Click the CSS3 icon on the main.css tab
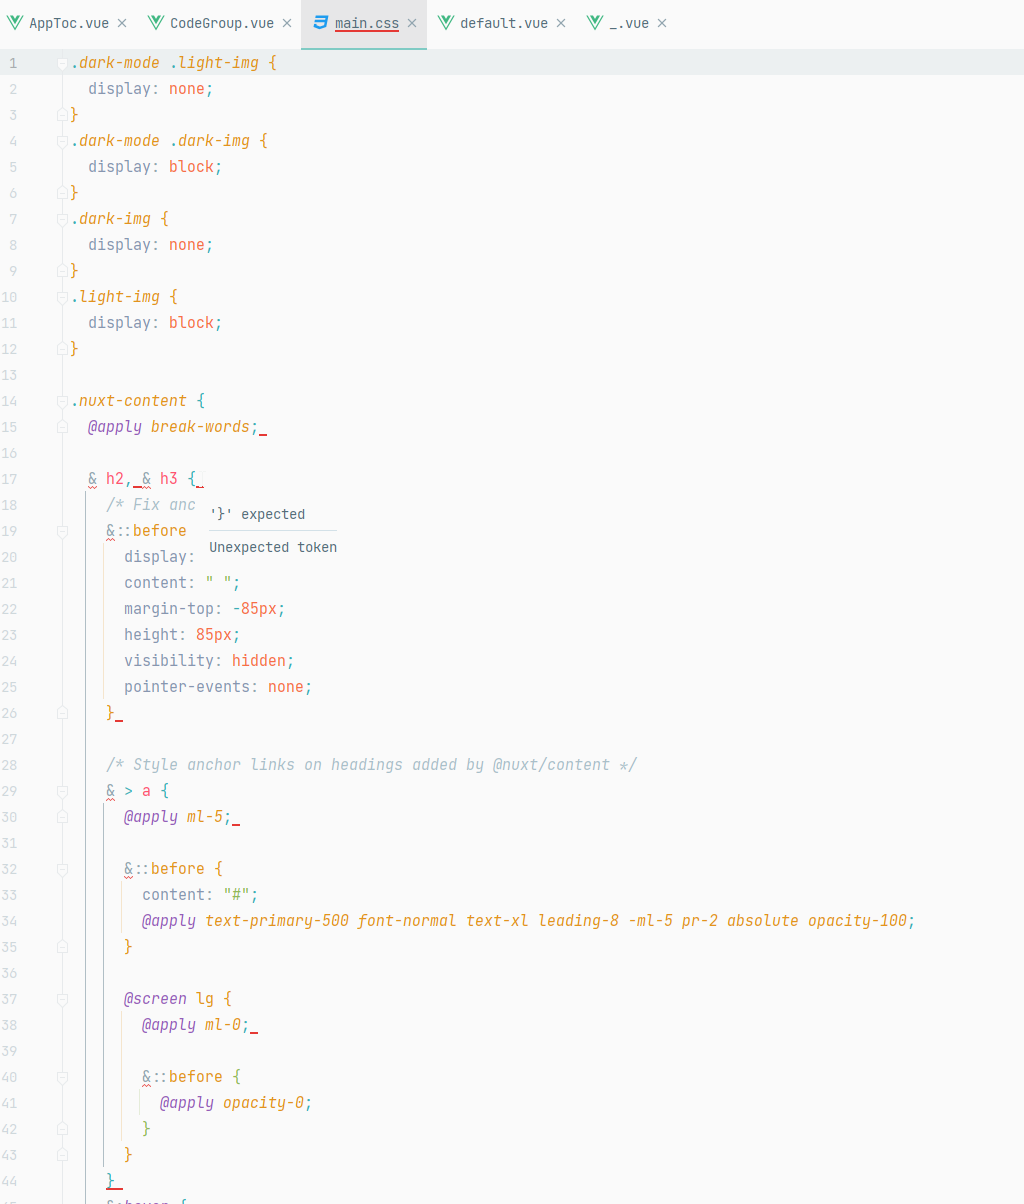The image size is (1024, 1204). [320, 21]
